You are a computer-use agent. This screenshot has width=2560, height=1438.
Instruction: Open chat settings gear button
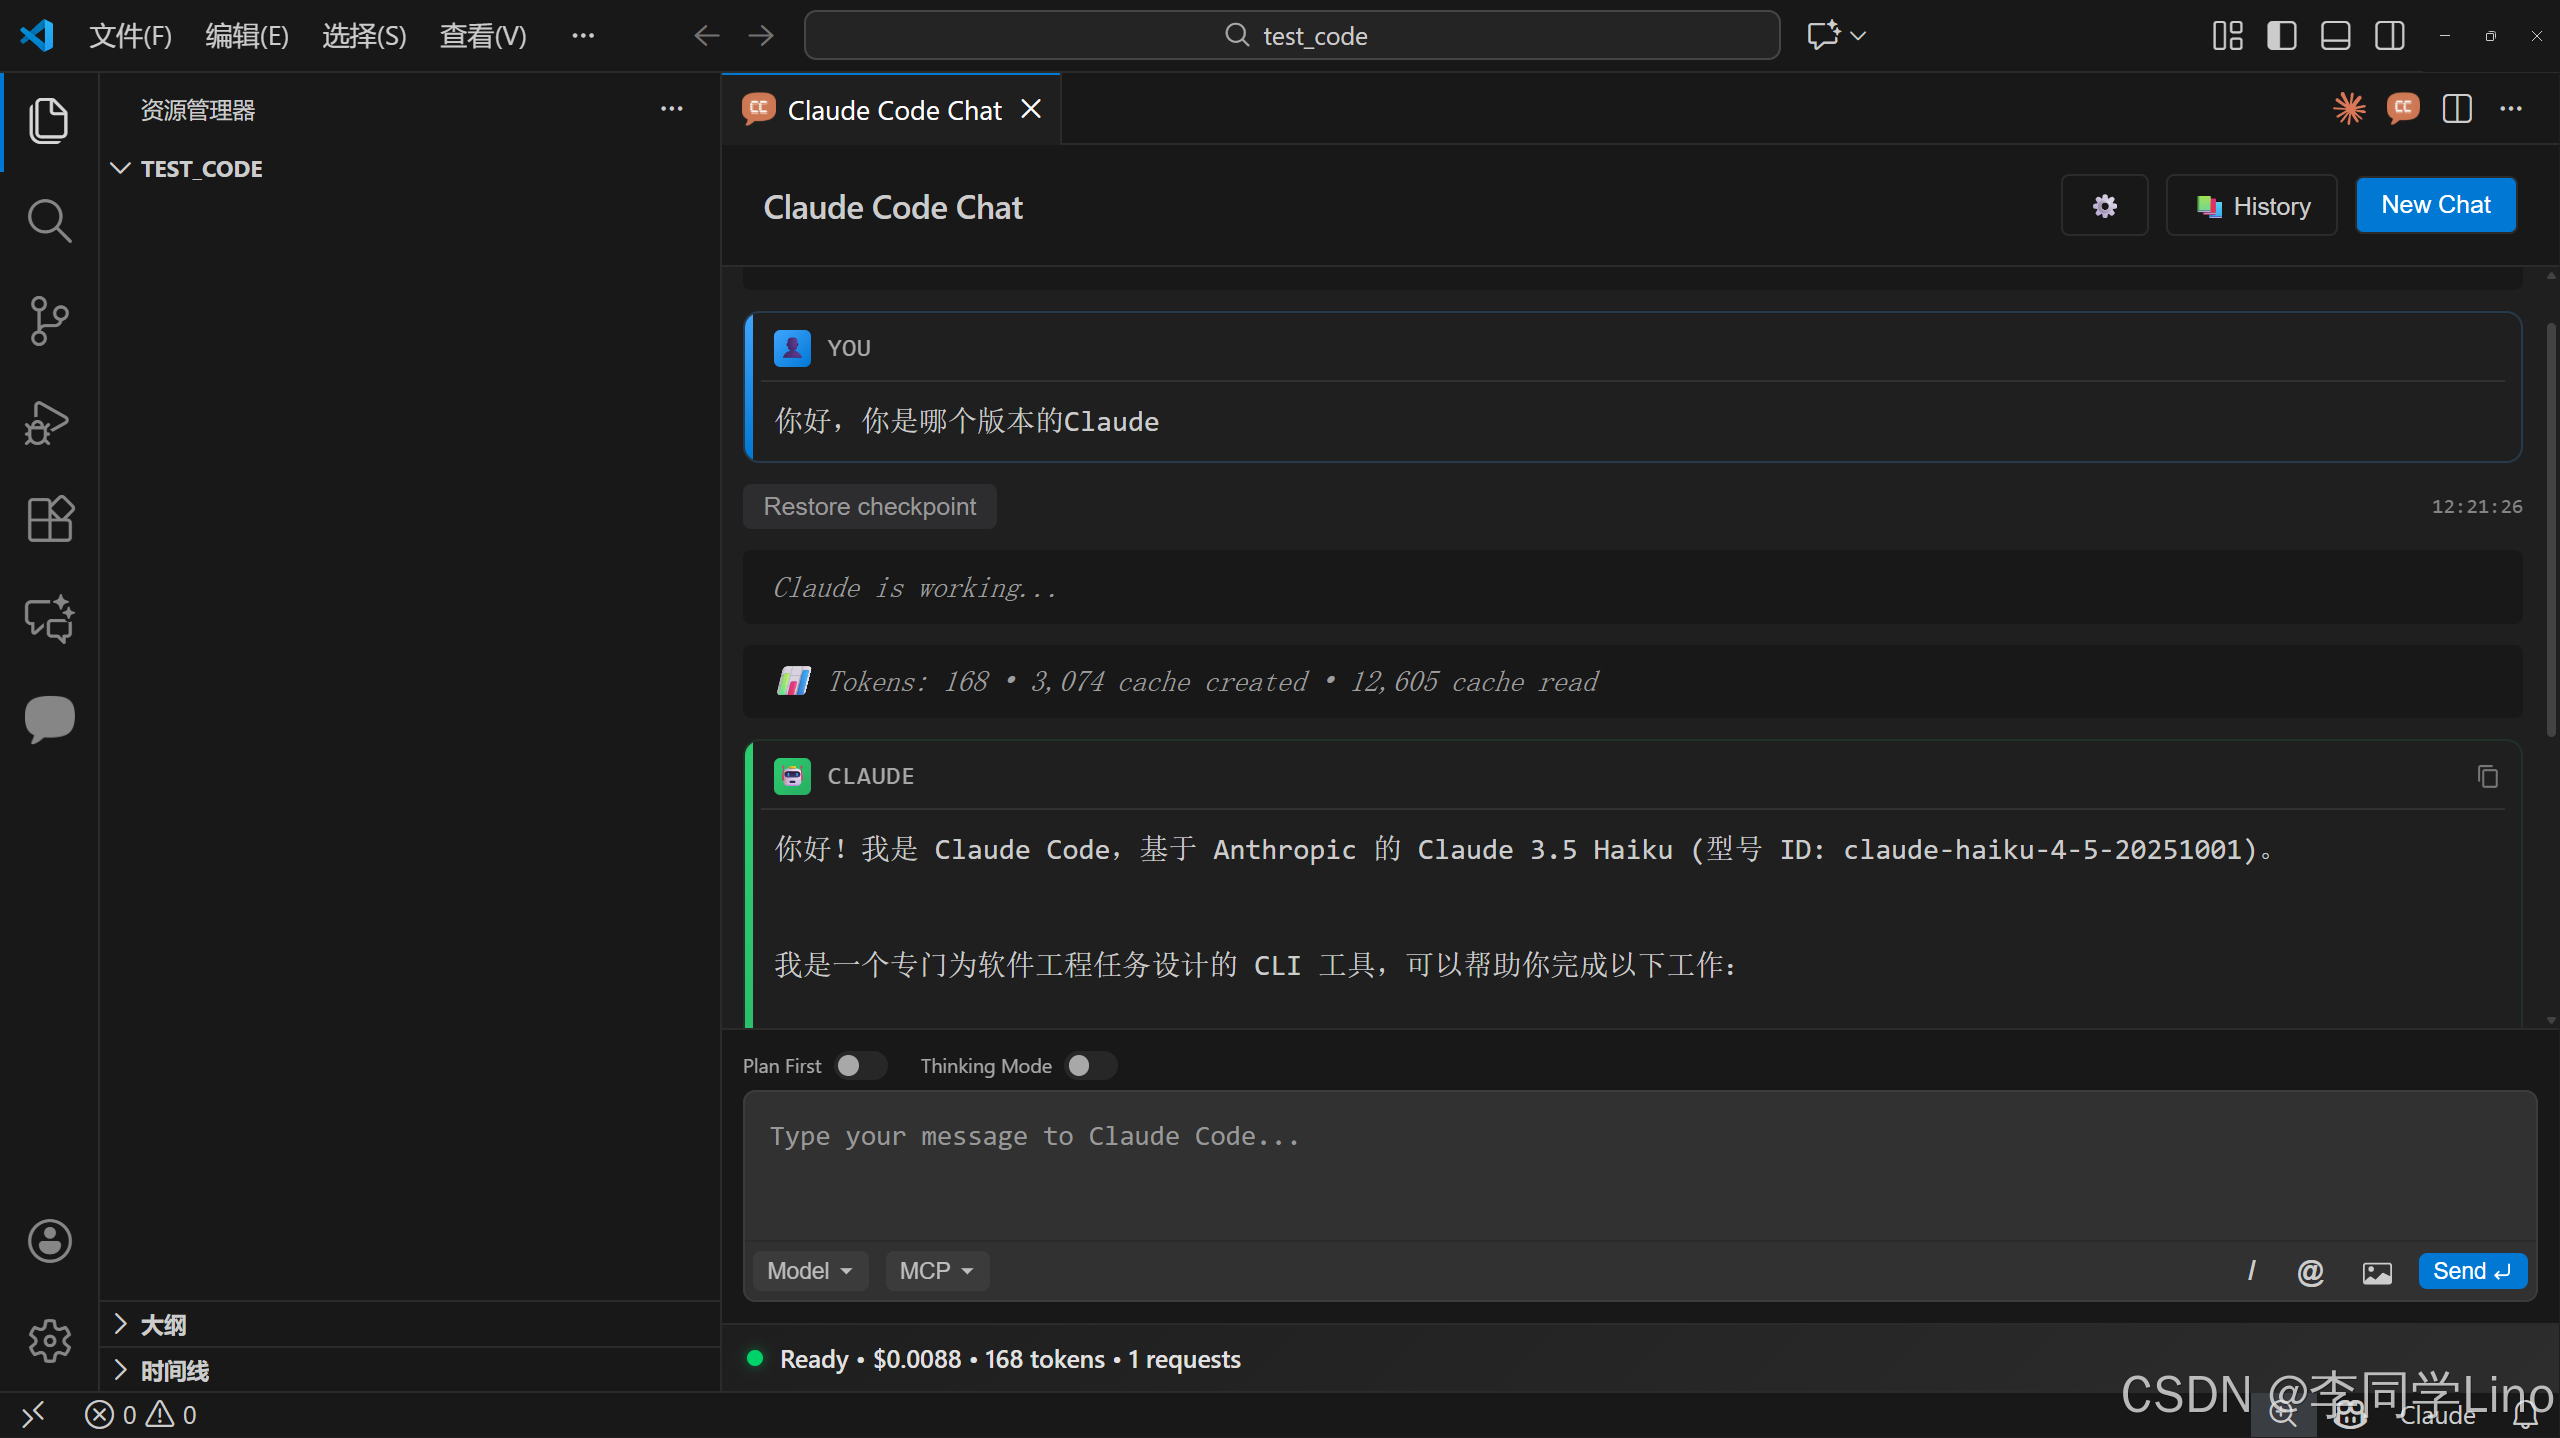click(x=2104, y=206)
